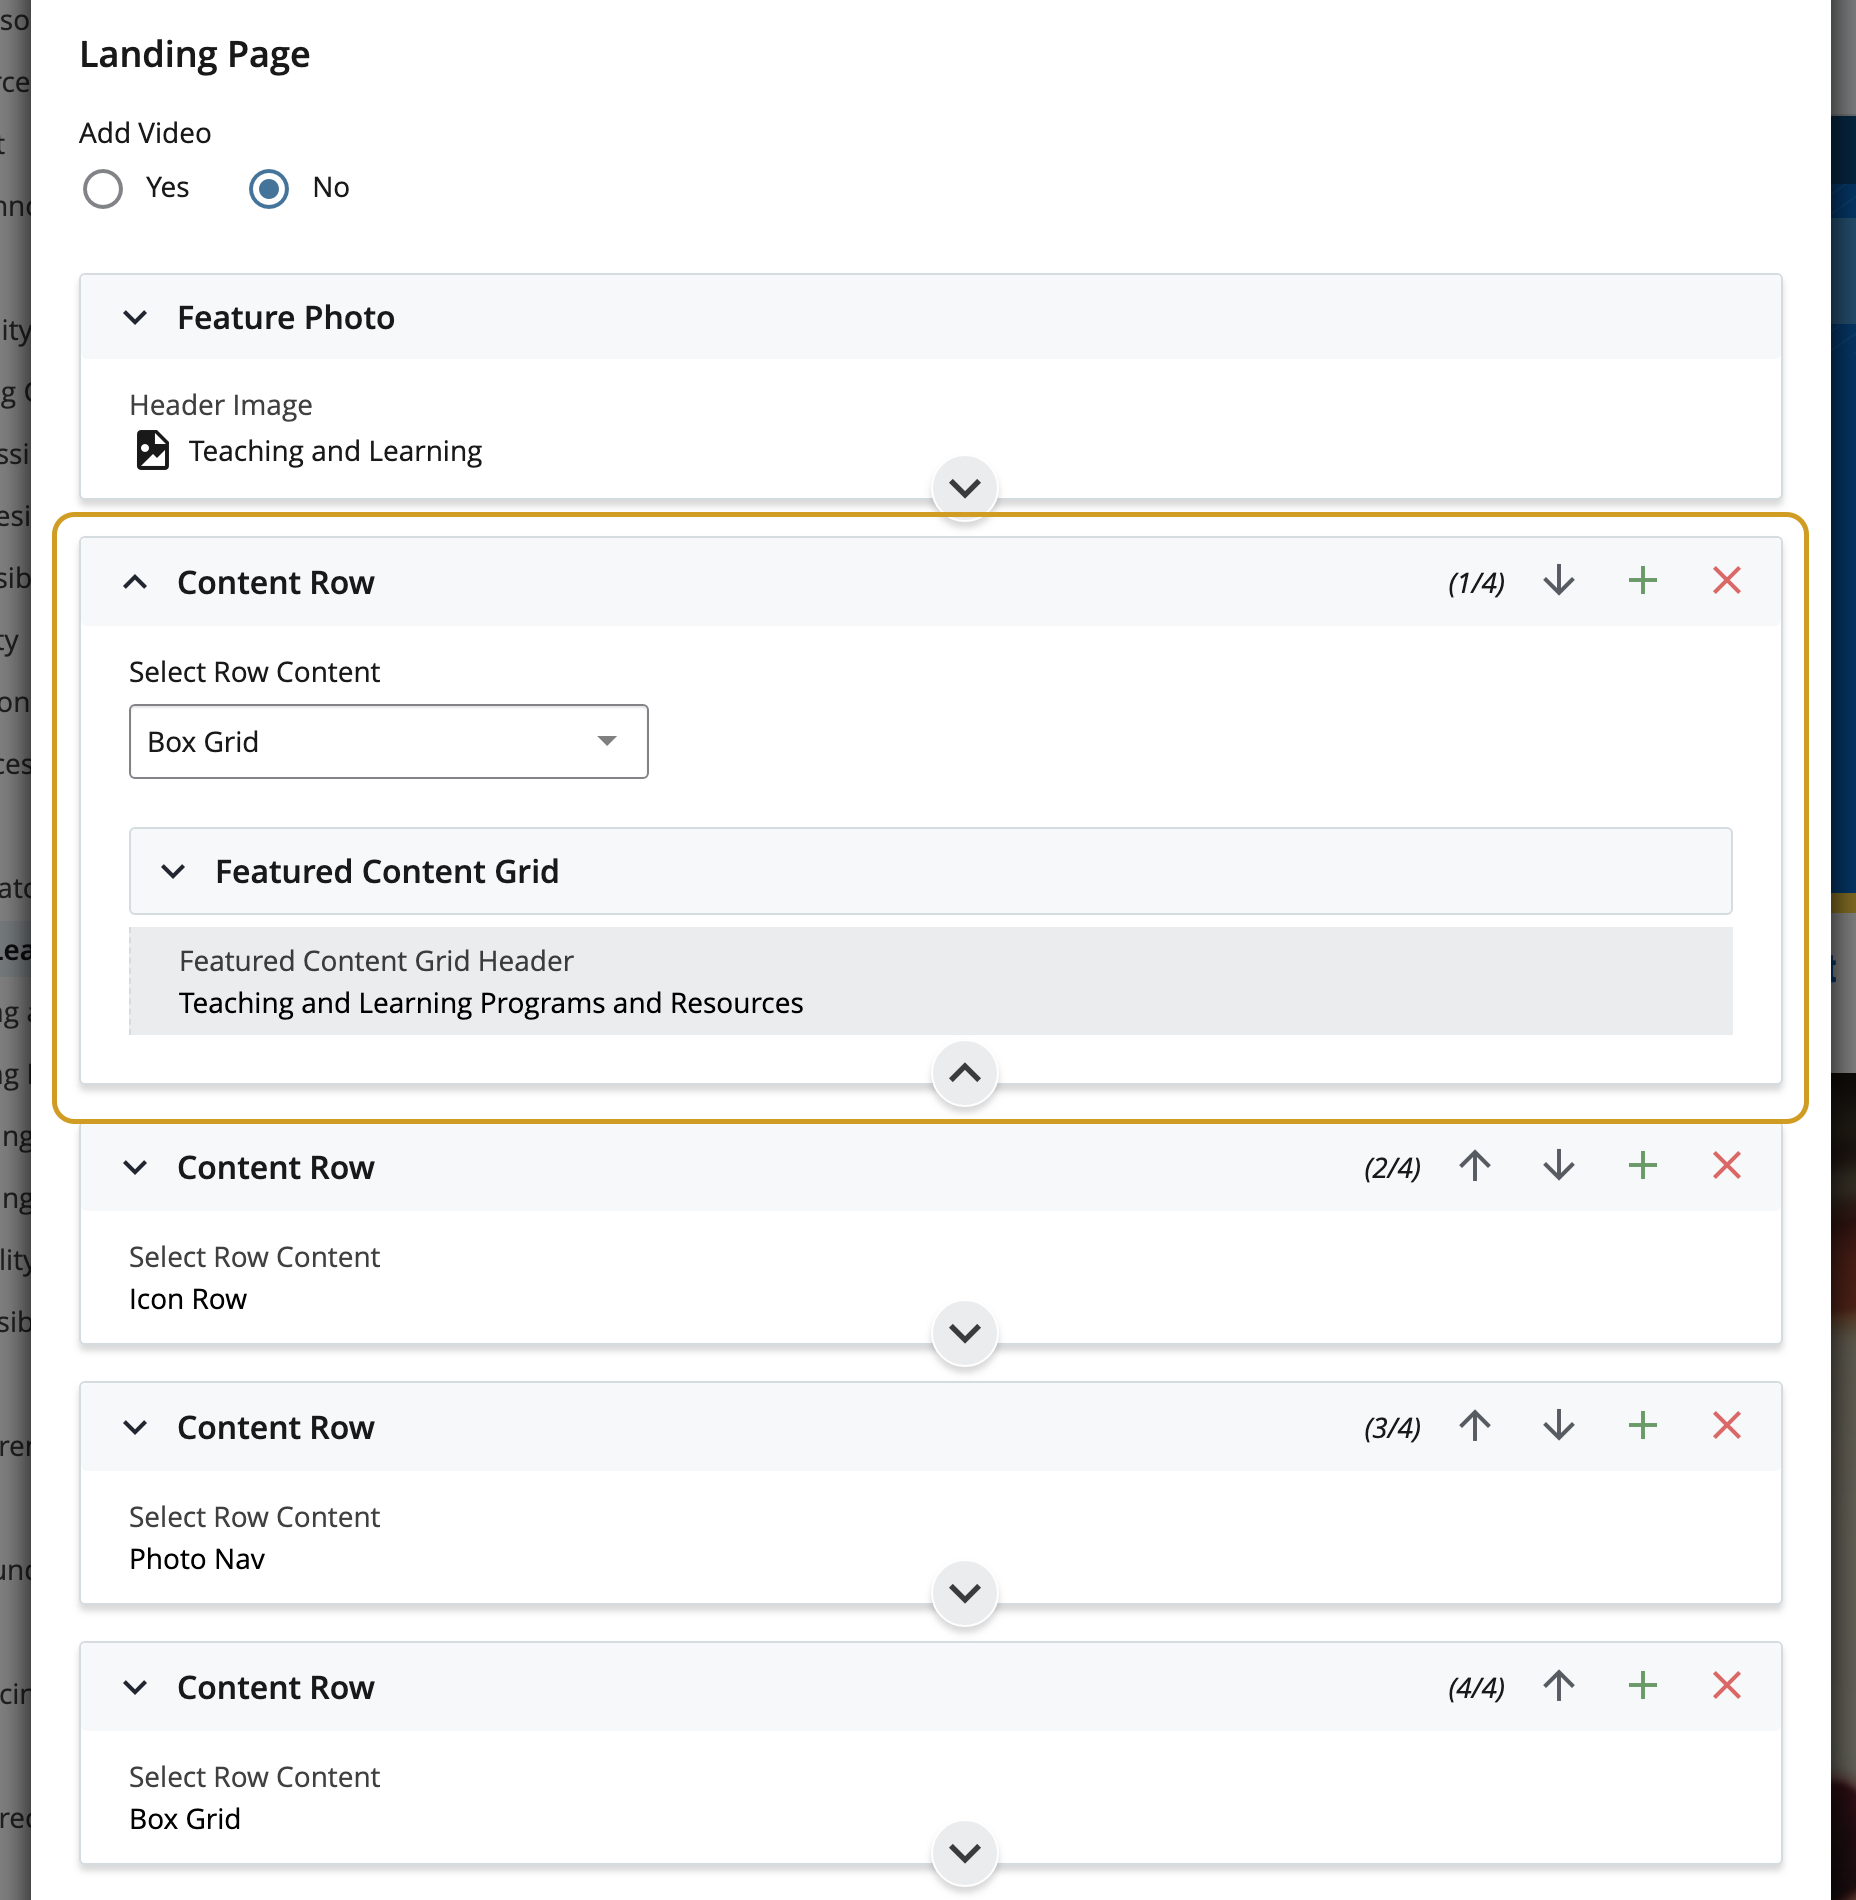
Task: Click the (1/4) row position indicator
Action: point(1476,583)
